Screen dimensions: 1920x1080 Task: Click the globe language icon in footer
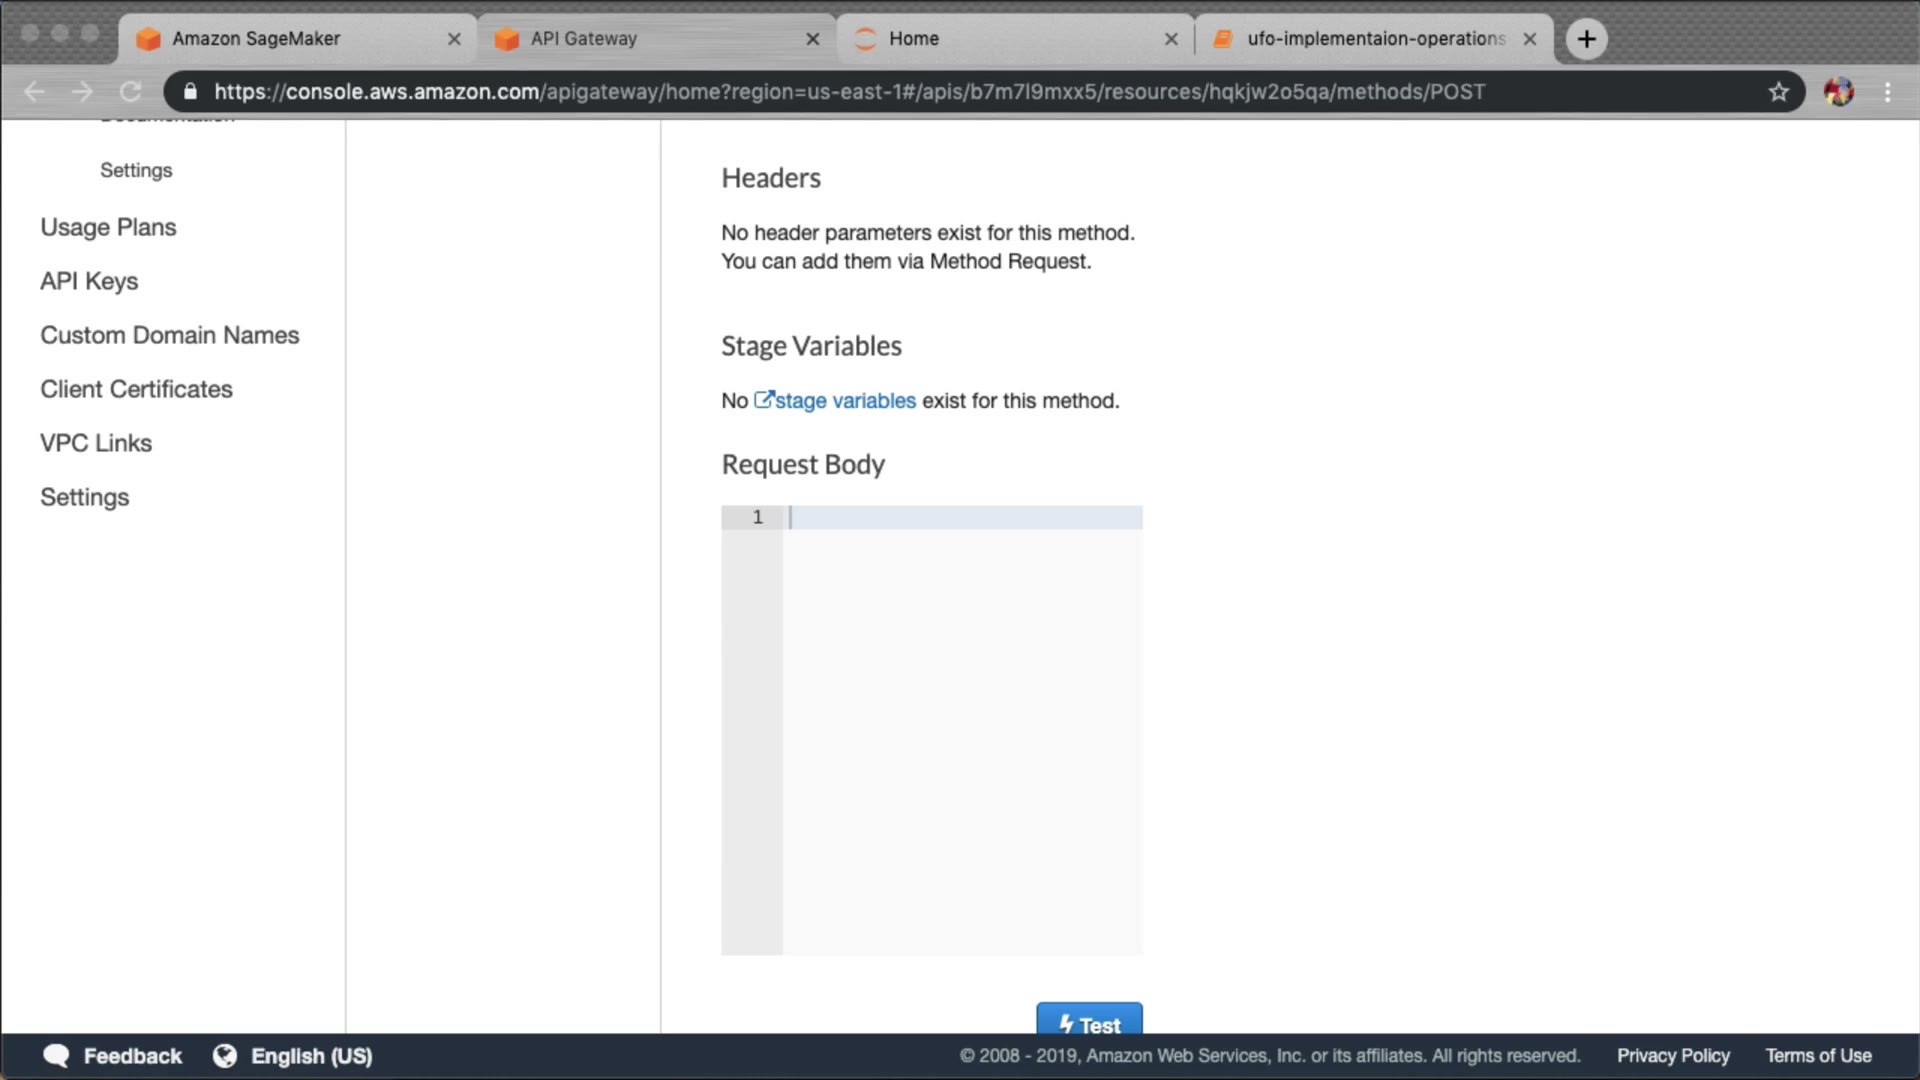click(x=225, y=1056)
